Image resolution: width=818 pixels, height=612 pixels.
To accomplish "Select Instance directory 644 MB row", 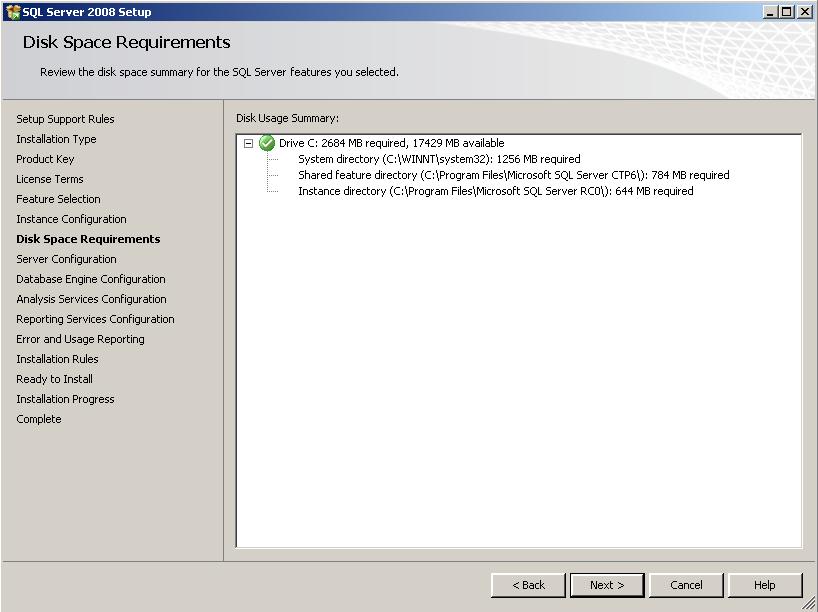I will click(496, 191).
